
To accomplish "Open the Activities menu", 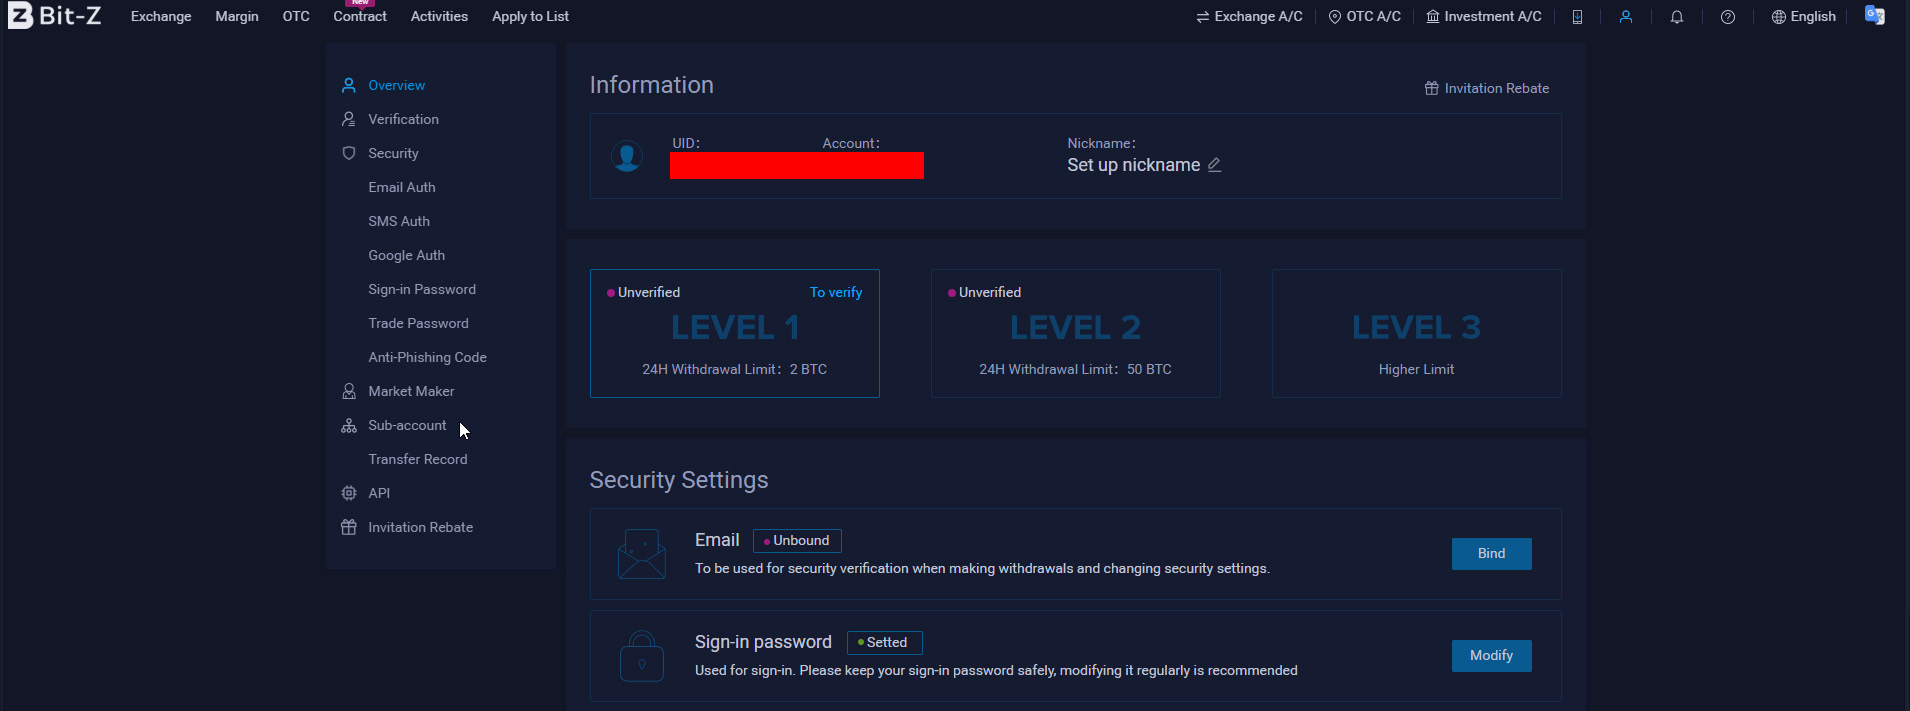I will click(439, 17).
